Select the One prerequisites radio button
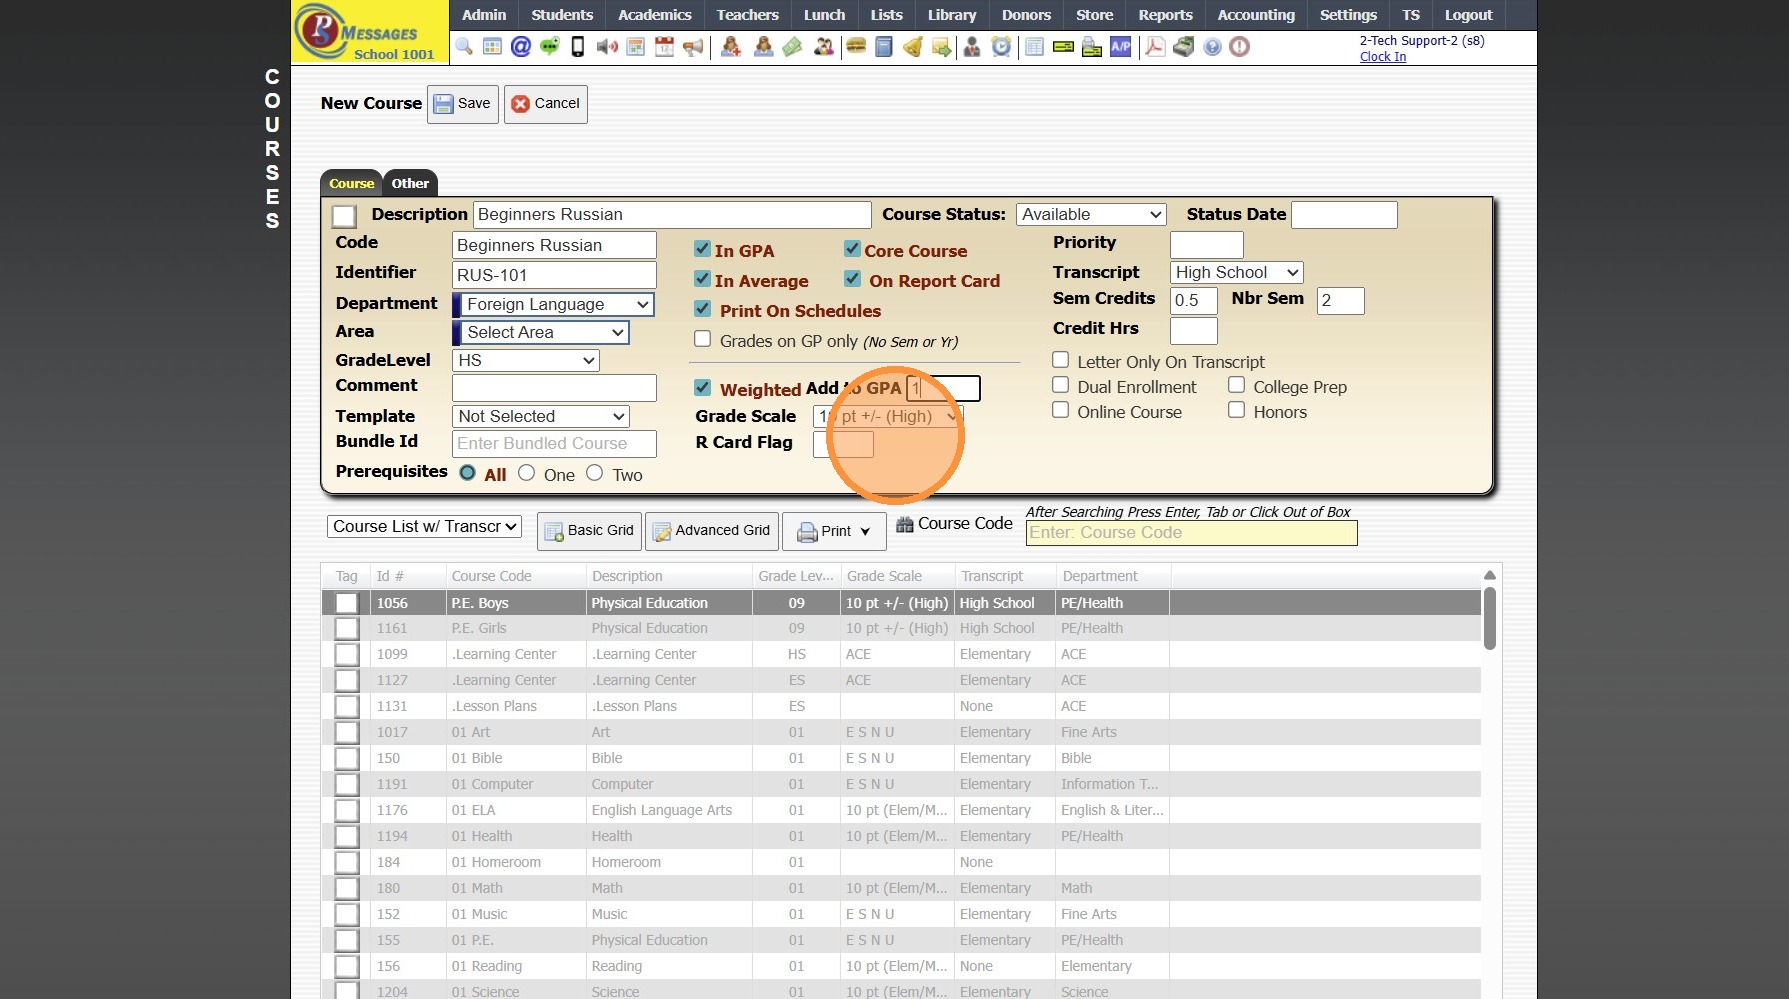 pyautogui.click(x=527, y=474)
